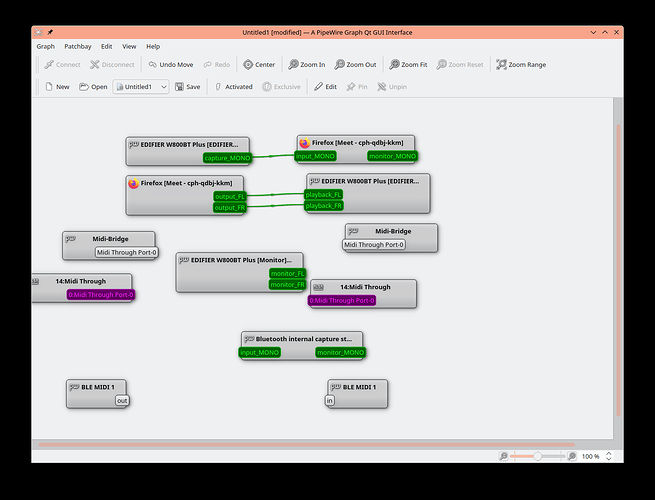Create a new patchbay with New
Image resolution: width=655 pixels, height=500 pixels.
[57, 87]
